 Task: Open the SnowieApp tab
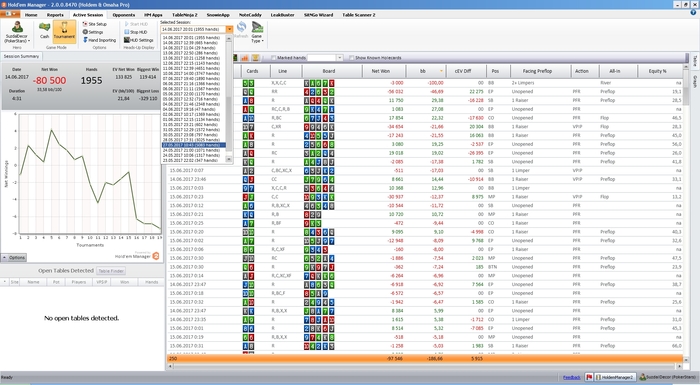[x=218, y=15]
